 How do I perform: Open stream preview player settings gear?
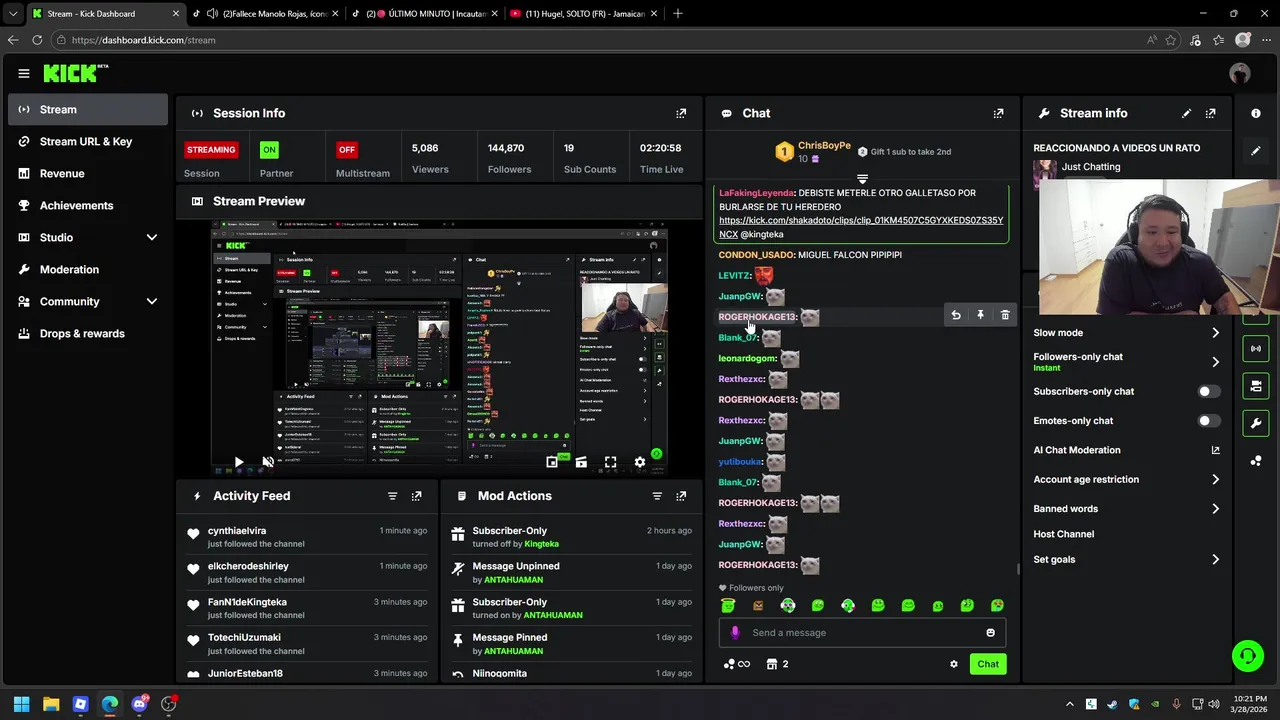coord(640,462)
